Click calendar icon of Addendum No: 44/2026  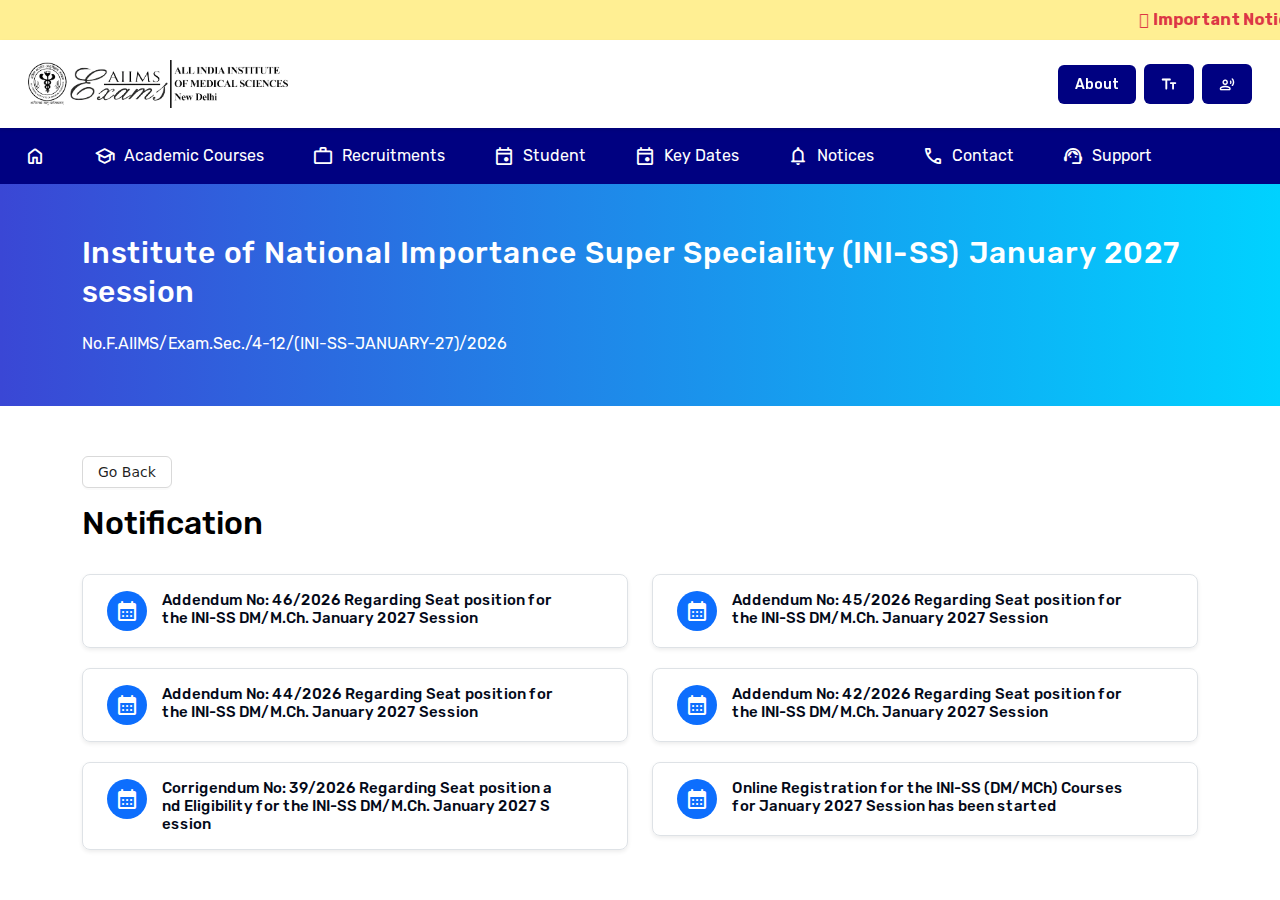(127, 705)
